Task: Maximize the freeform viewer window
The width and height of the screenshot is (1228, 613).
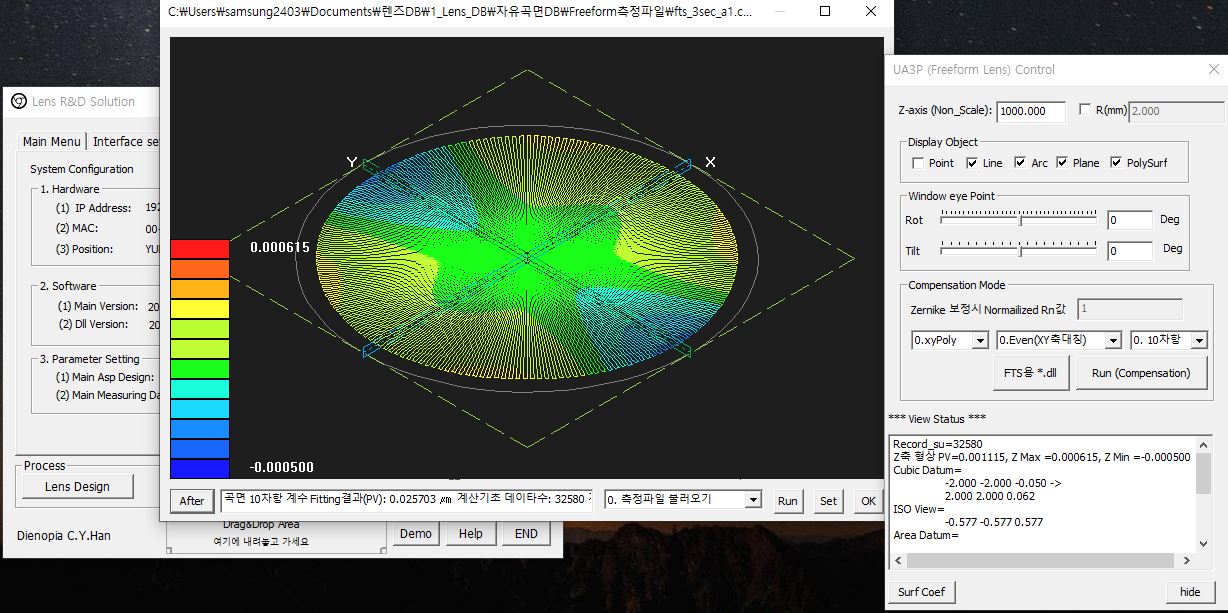Action: click(x=825, y=11)
